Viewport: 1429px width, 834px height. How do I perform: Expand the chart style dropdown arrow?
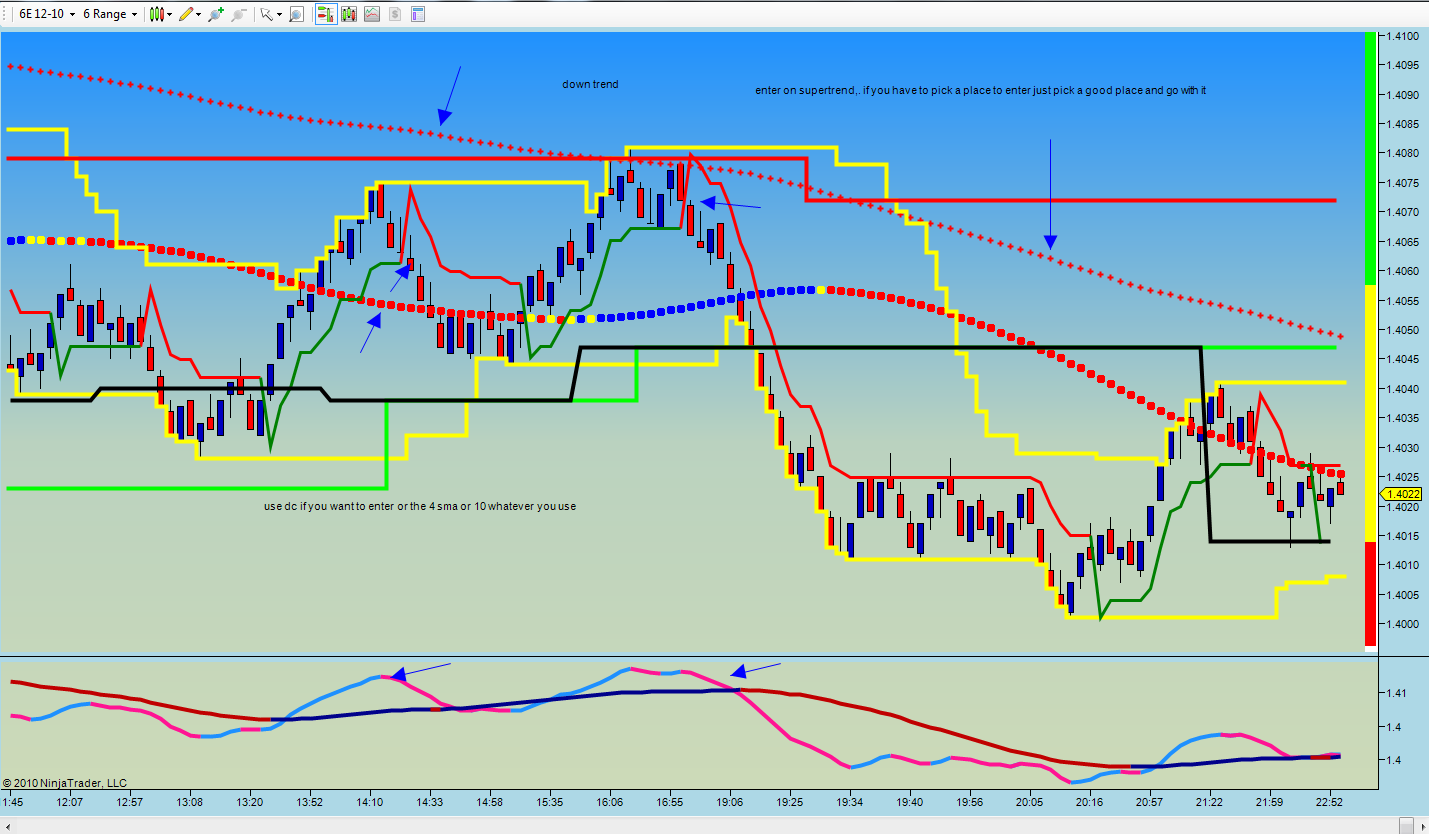coord(170,14)
